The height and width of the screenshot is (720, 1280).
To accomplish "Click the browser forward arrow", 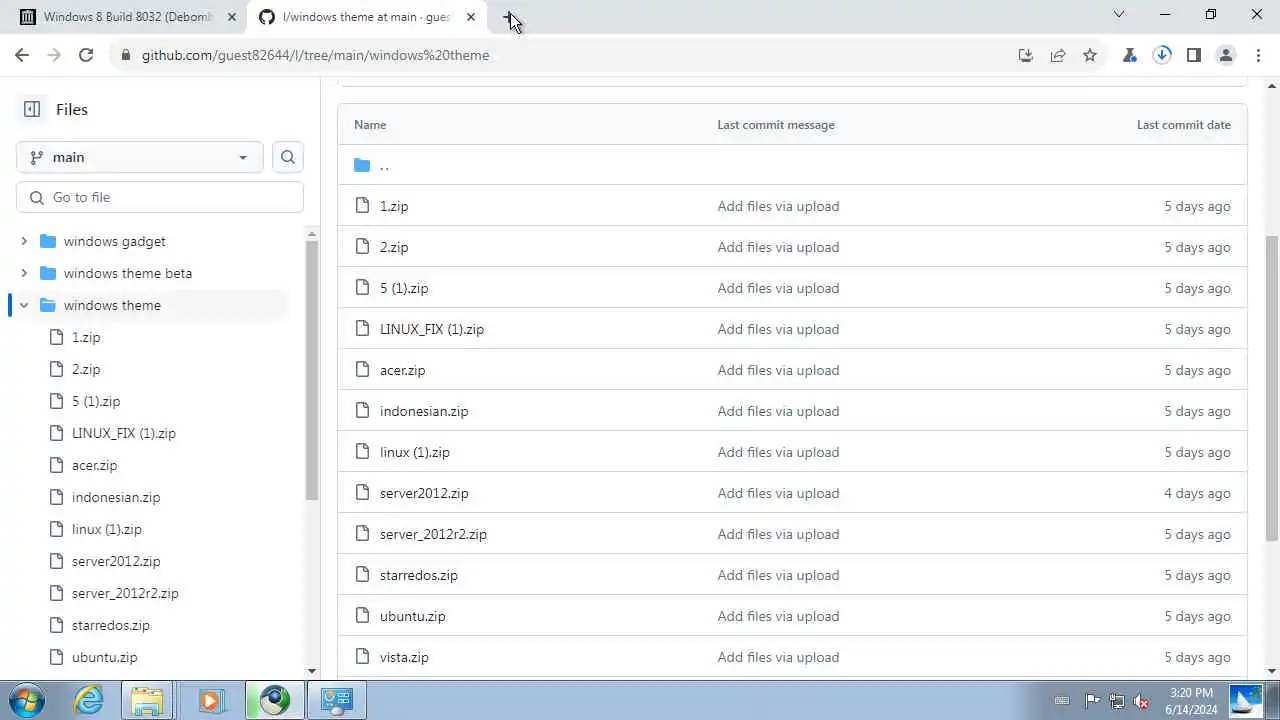I will coord(54,55).
